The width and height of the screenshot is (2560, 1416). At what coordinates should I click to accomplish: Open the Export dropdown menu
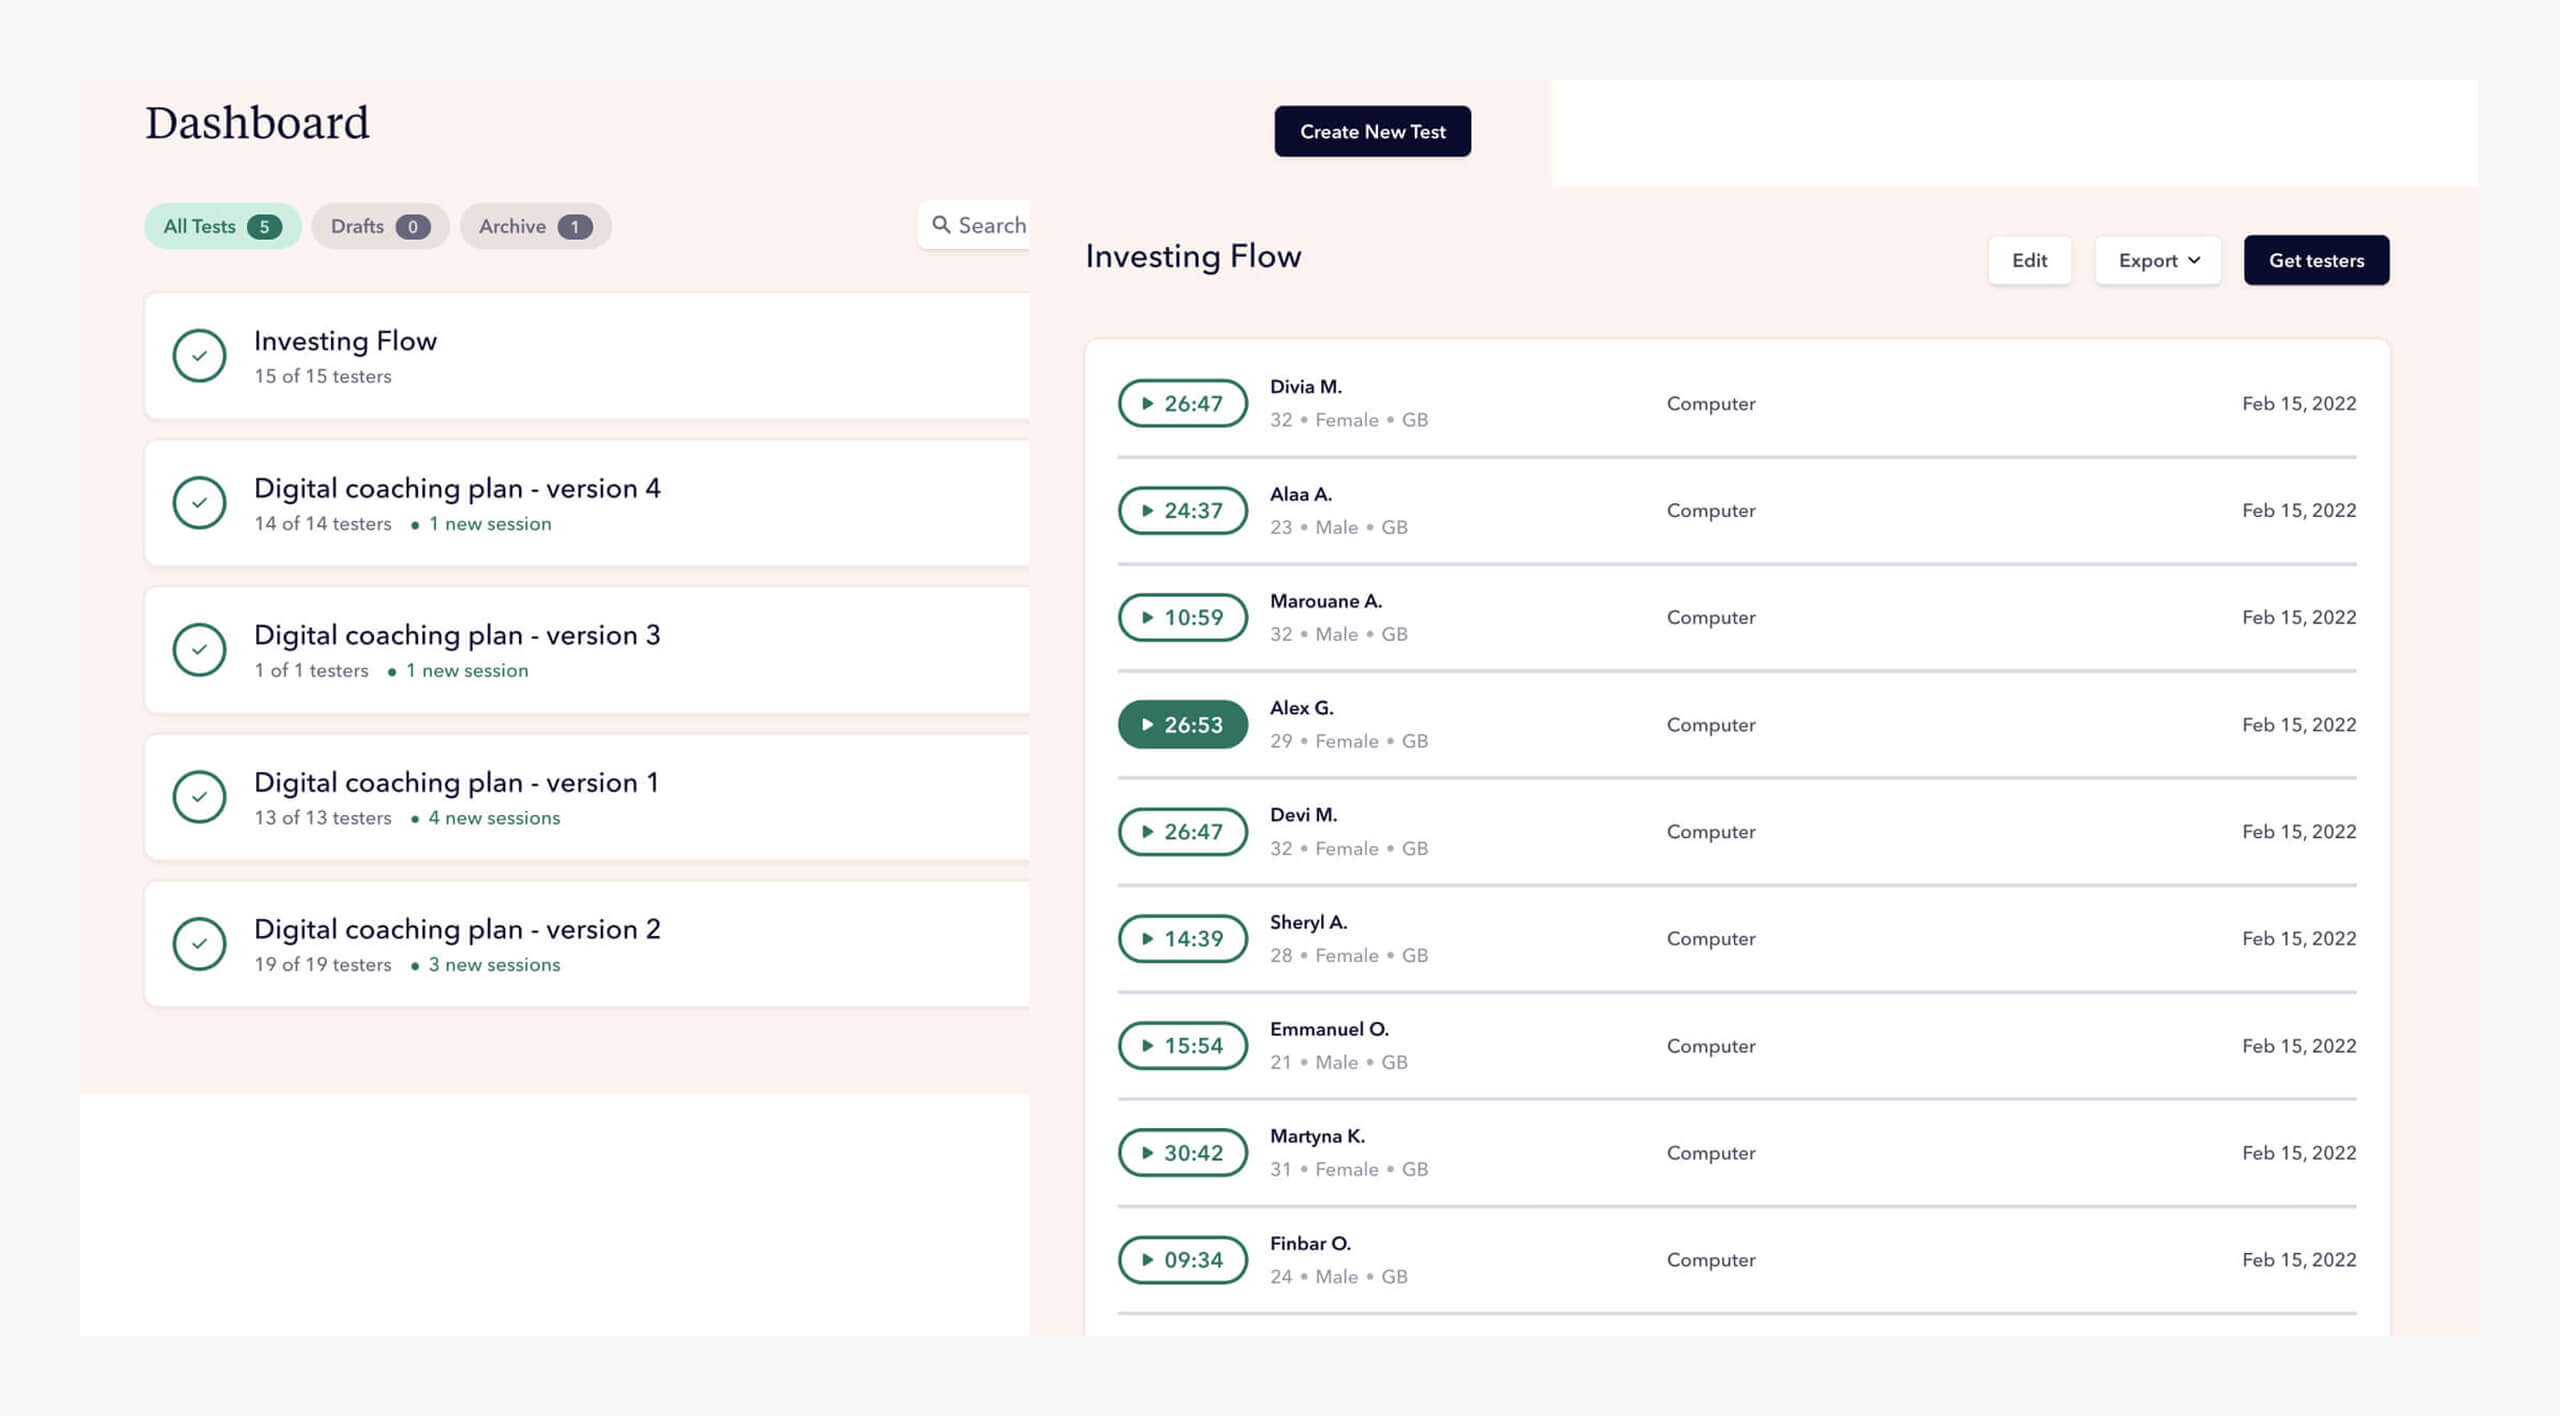2157,260
